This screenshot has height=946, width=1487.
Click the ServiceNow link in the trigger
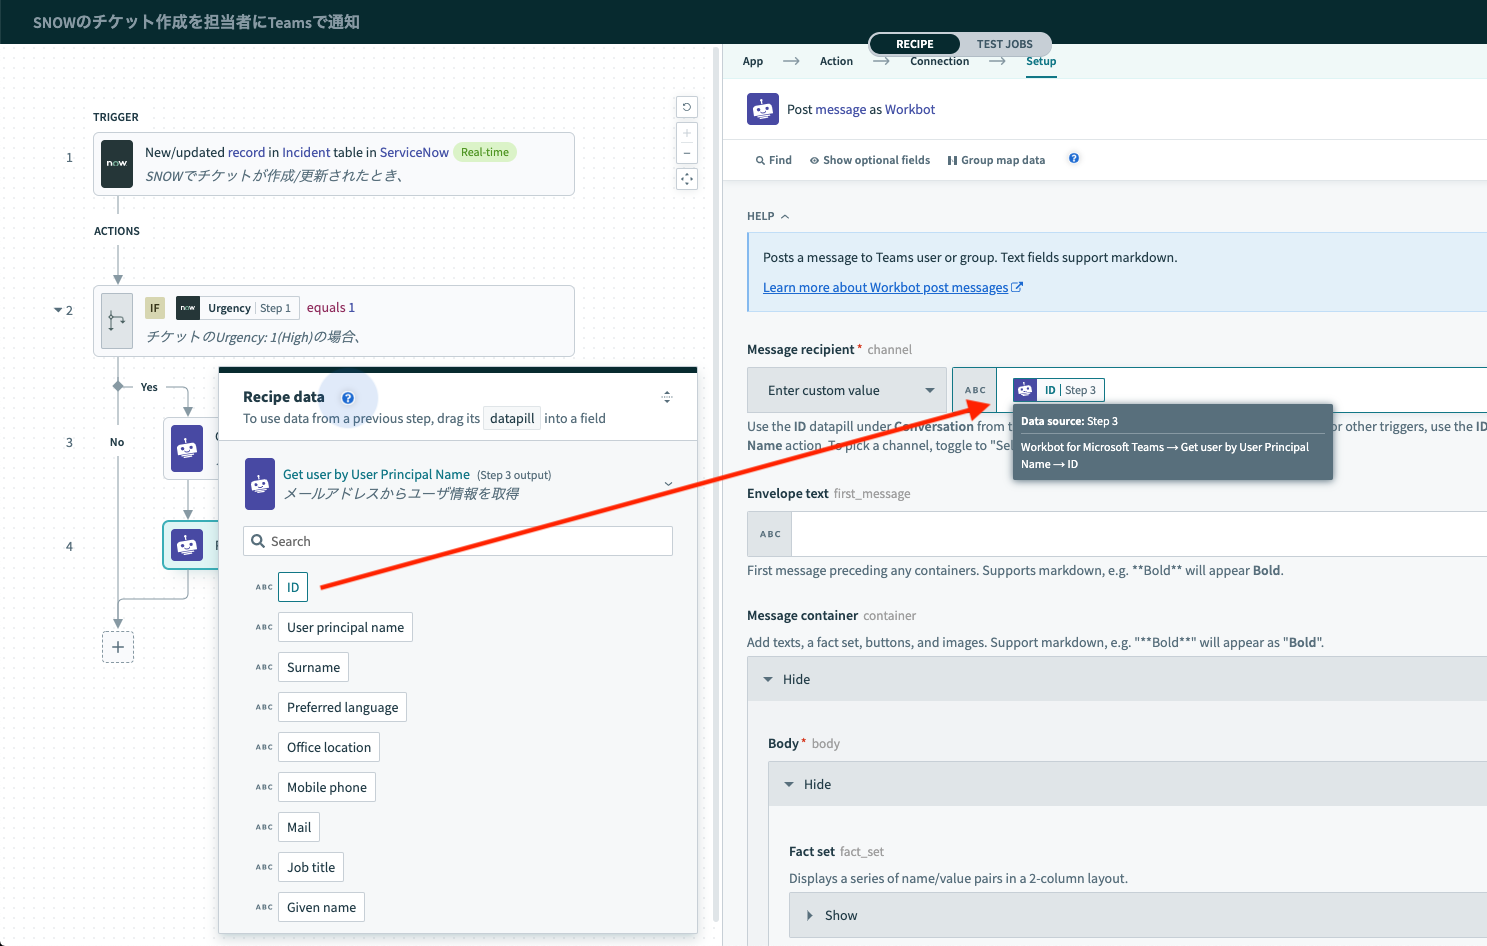[x=414, y=152]
